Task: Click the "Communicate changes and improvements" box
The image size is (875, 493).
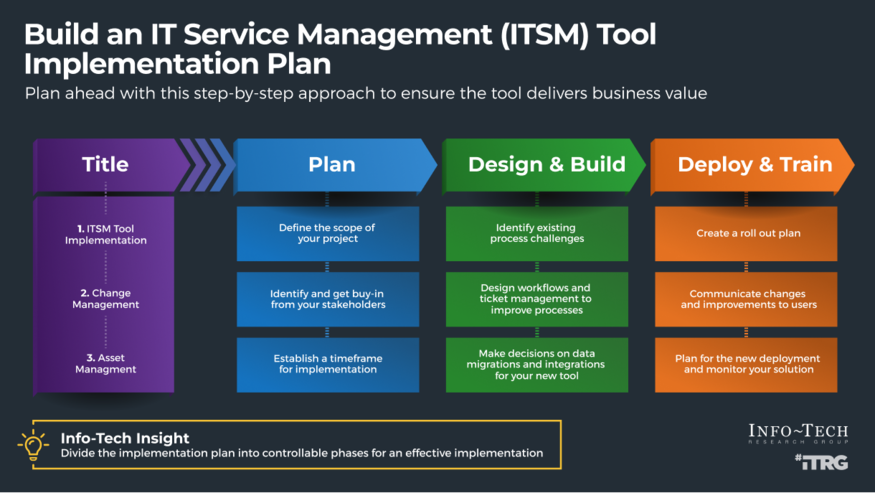Action: [x=747, y=298]
